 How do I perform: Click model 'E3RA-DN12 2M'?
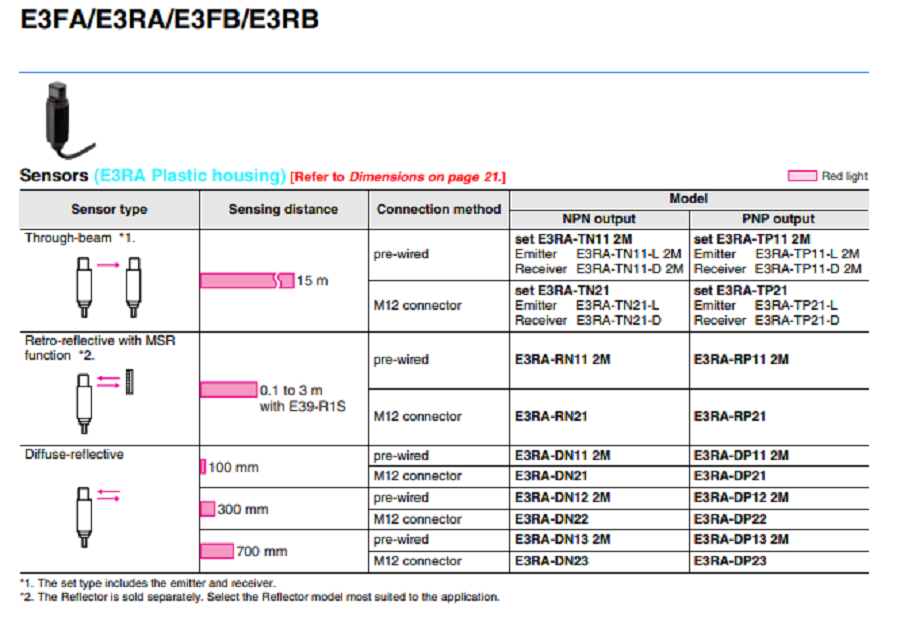pyautogui.click(x=562, y=497)
